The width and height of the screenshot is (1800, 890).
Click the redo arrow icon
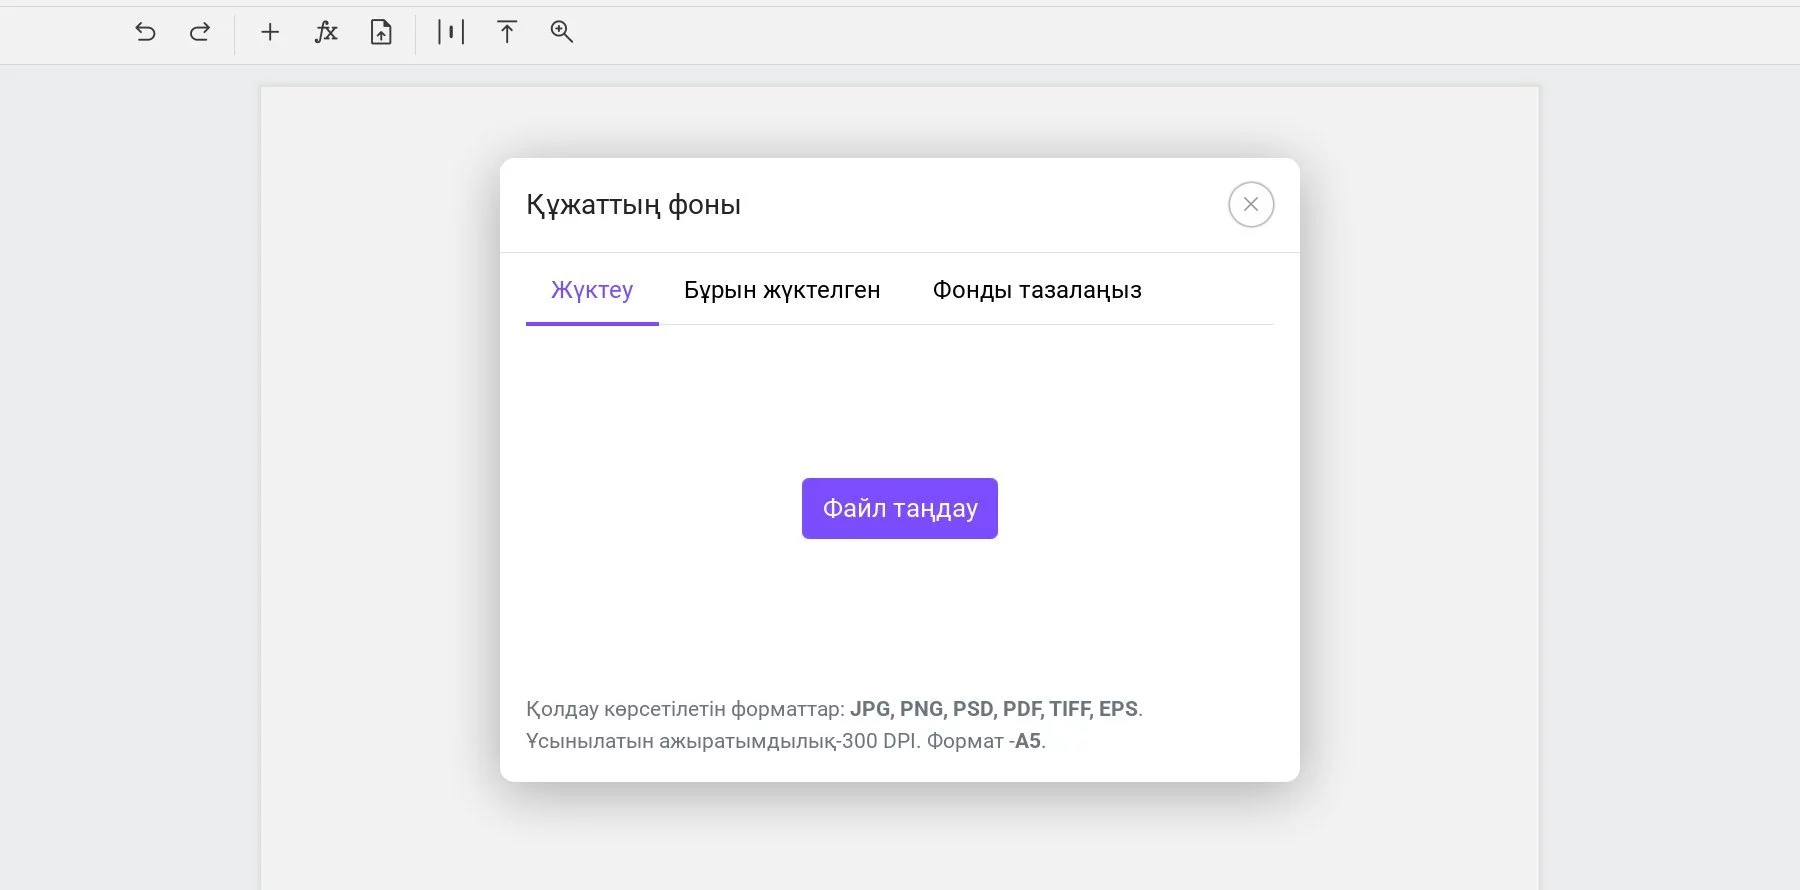pos(200,32)
